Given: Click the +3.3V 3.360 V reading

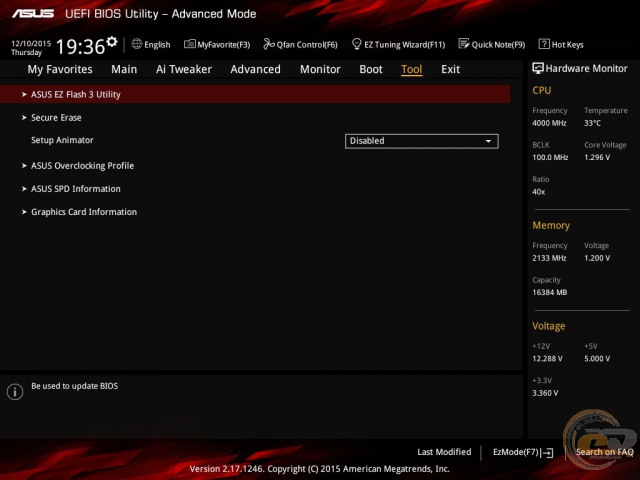Looking at the screenshot, I should pos(545,393).
